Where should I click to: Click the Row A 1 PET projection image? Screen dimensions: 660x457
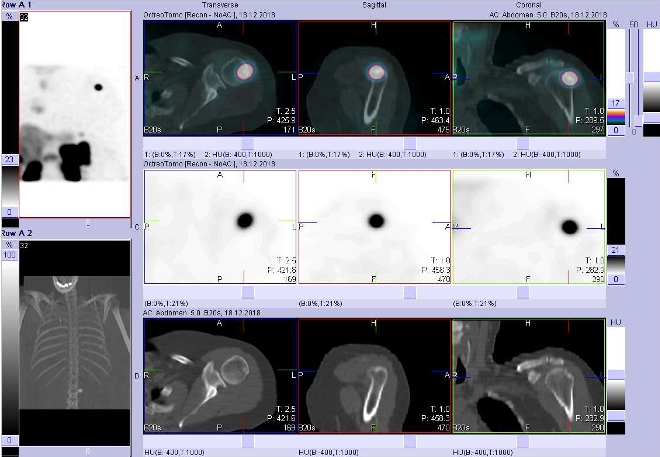click(74, 115)
